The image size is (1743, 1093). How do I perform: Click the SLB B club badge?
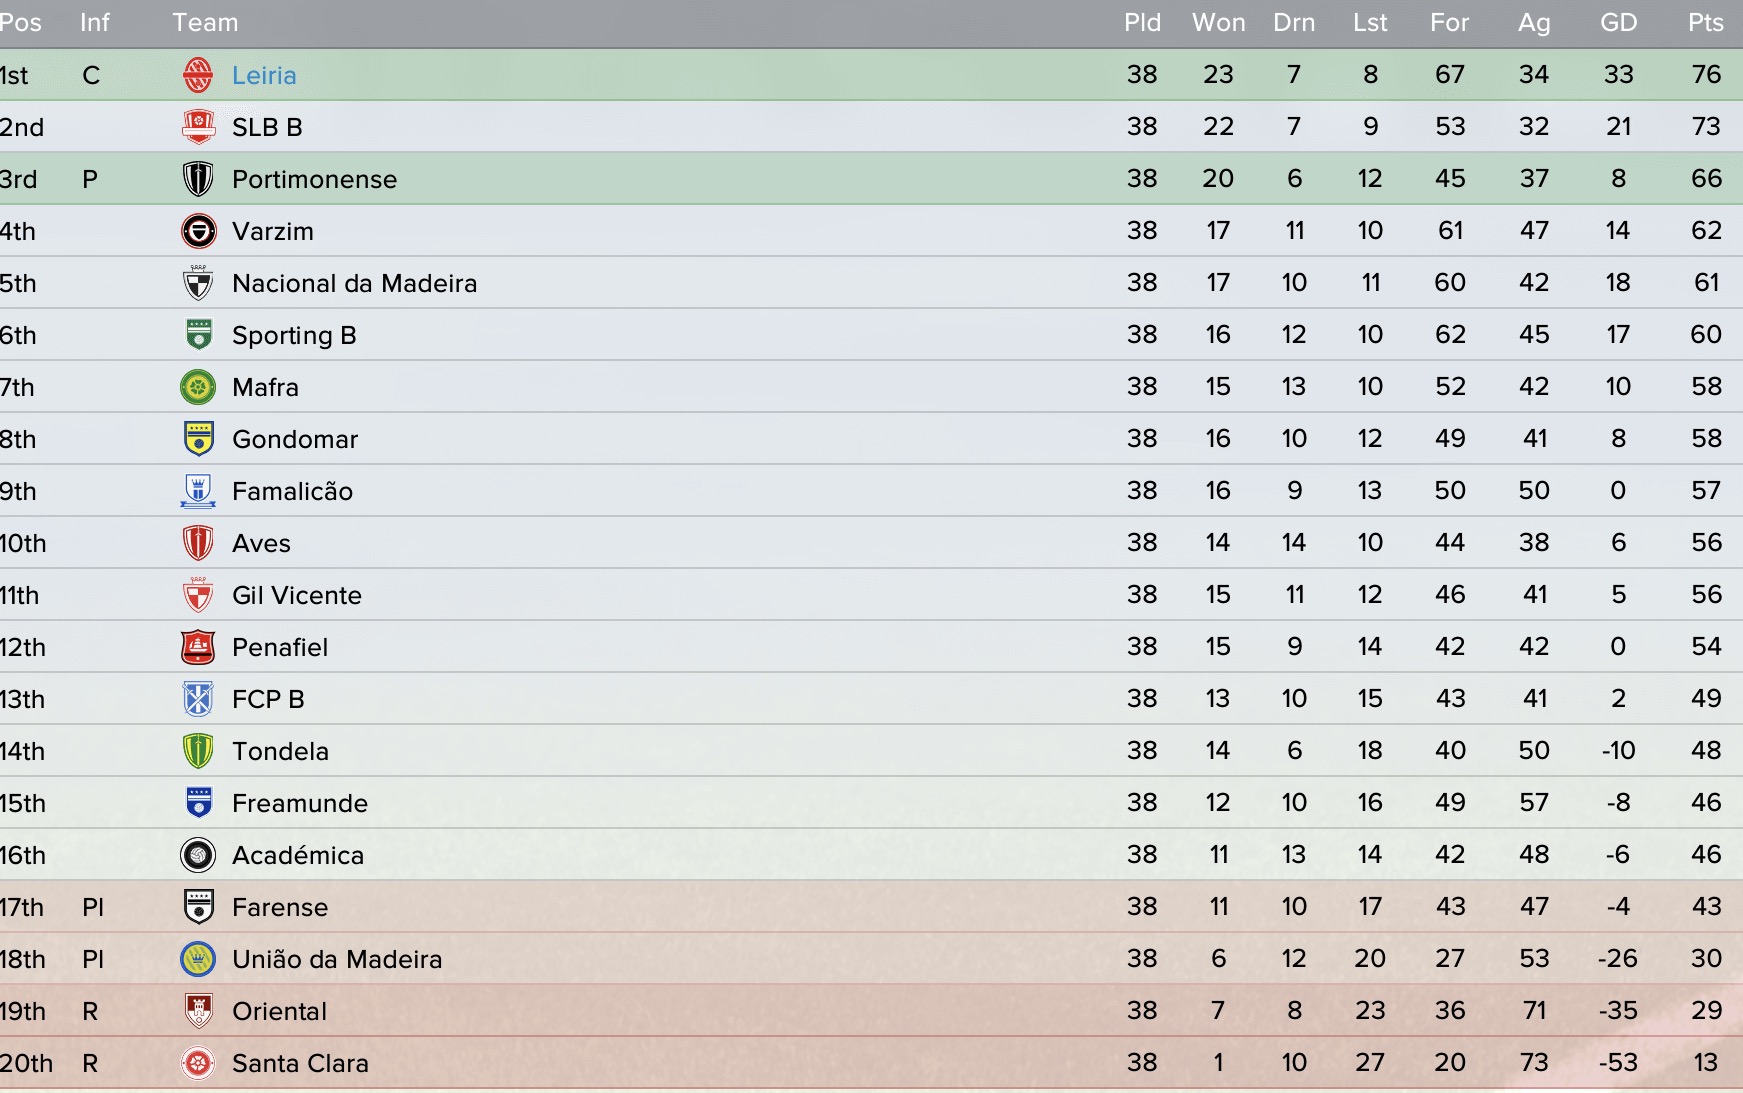click(x=198, y=127)
